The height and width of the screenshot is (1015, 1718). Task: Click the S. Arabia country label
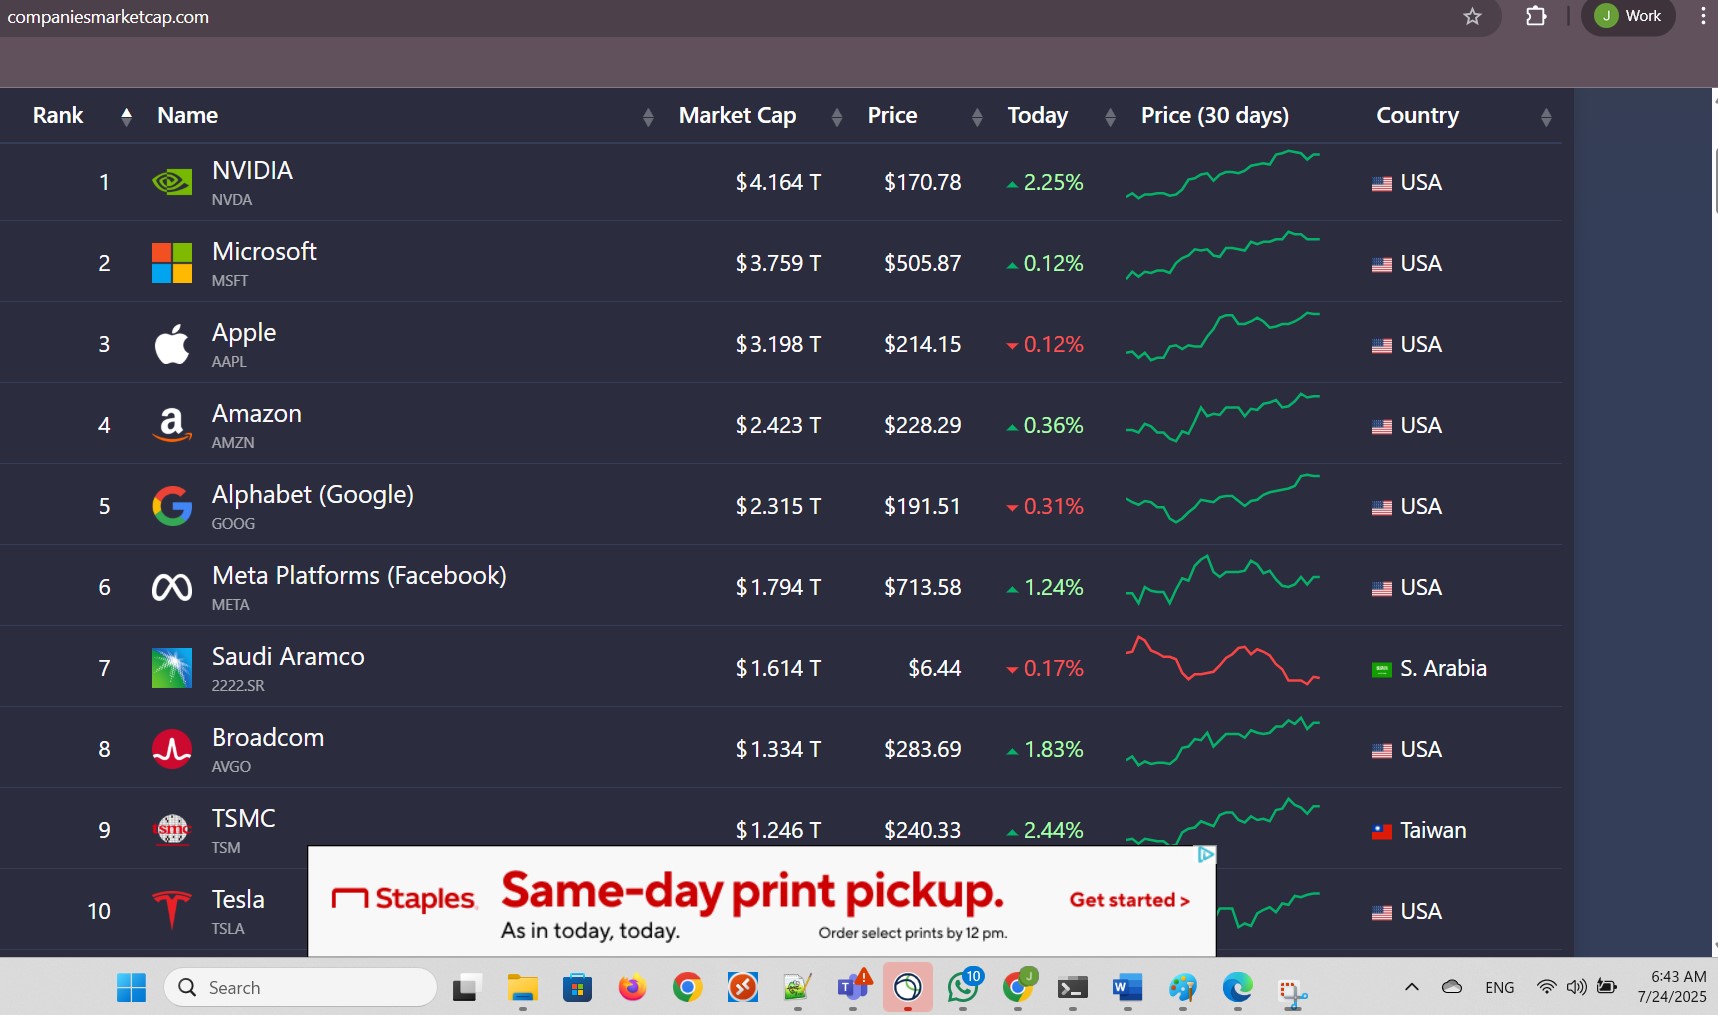(x=1443, y=668)
